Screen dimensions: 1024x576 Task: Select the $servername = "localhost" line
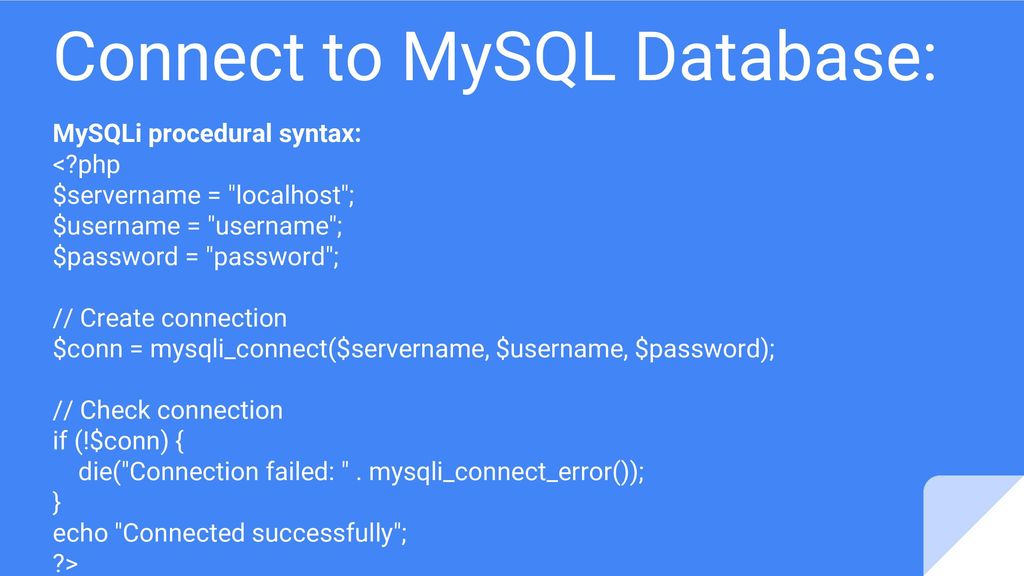pos(204,195)
